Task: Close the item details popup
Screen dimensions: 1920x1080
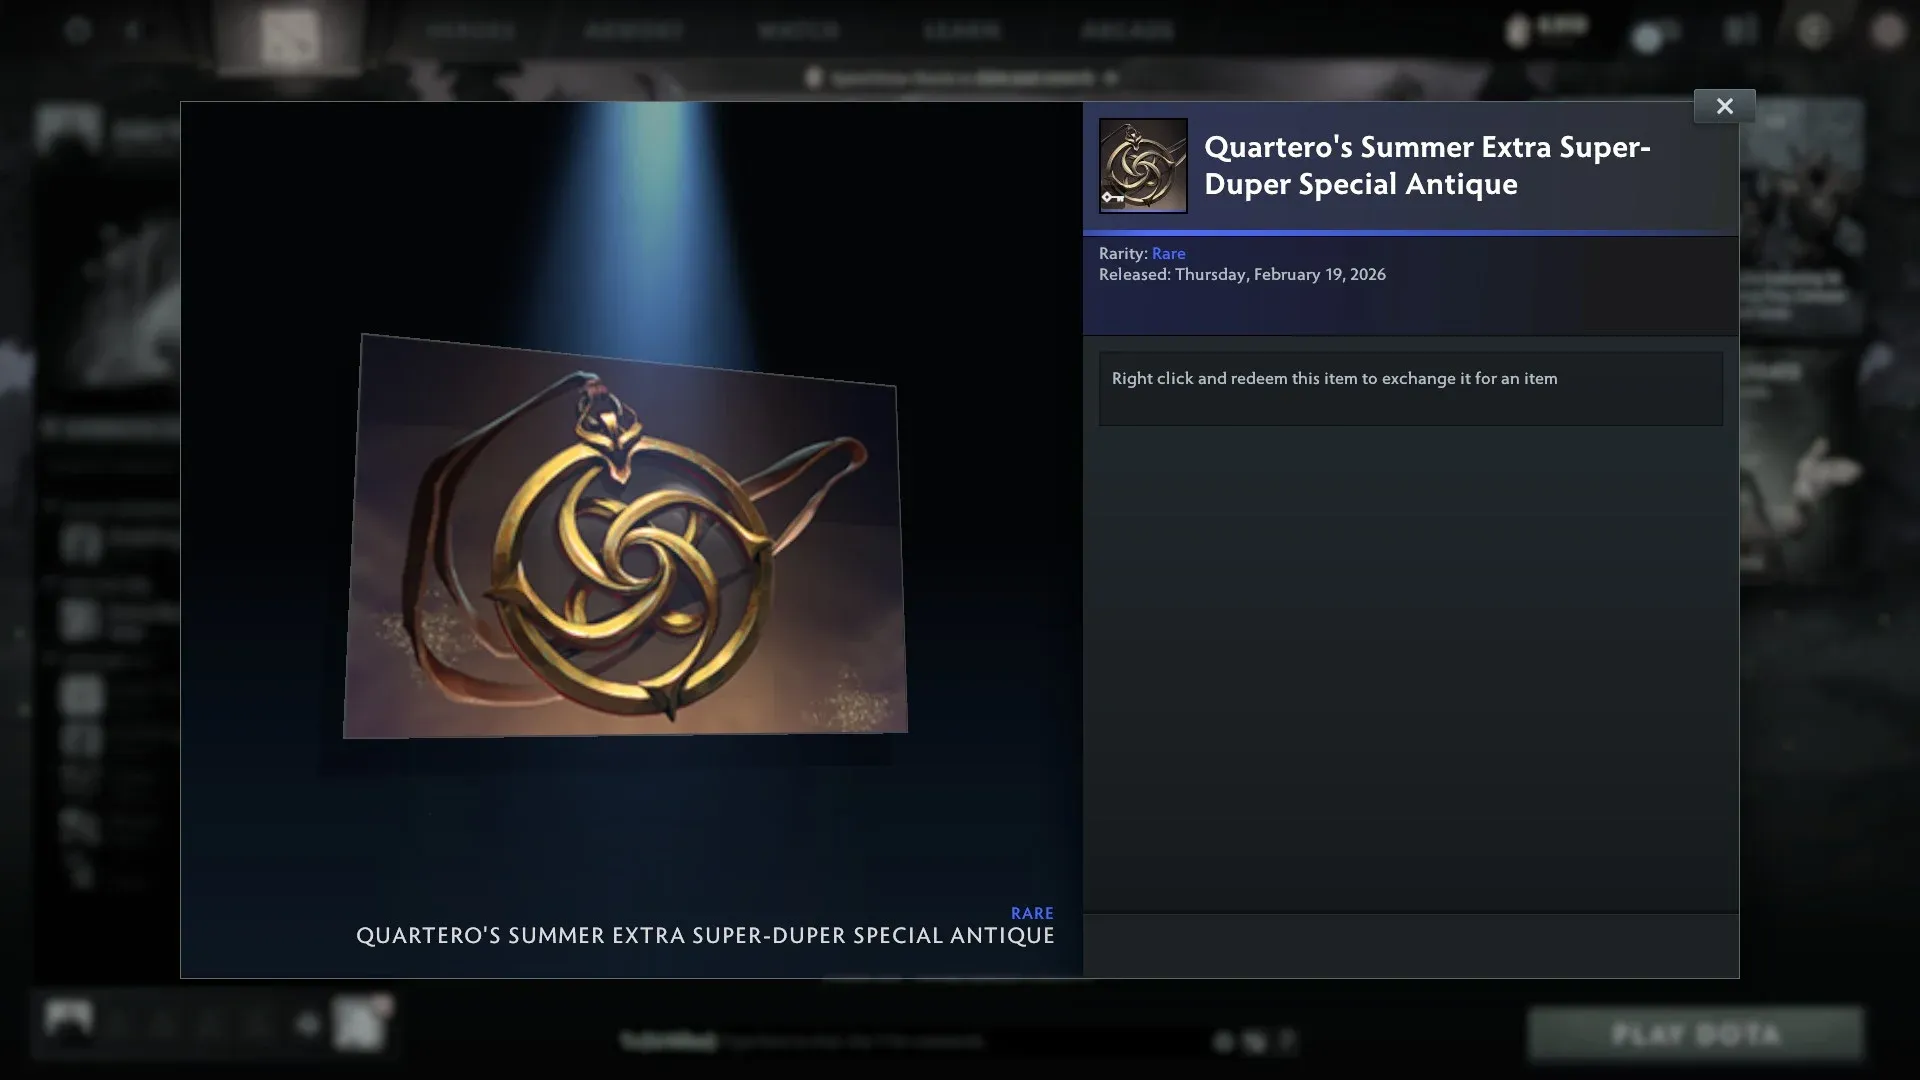Action: [x=1724, y=106]
